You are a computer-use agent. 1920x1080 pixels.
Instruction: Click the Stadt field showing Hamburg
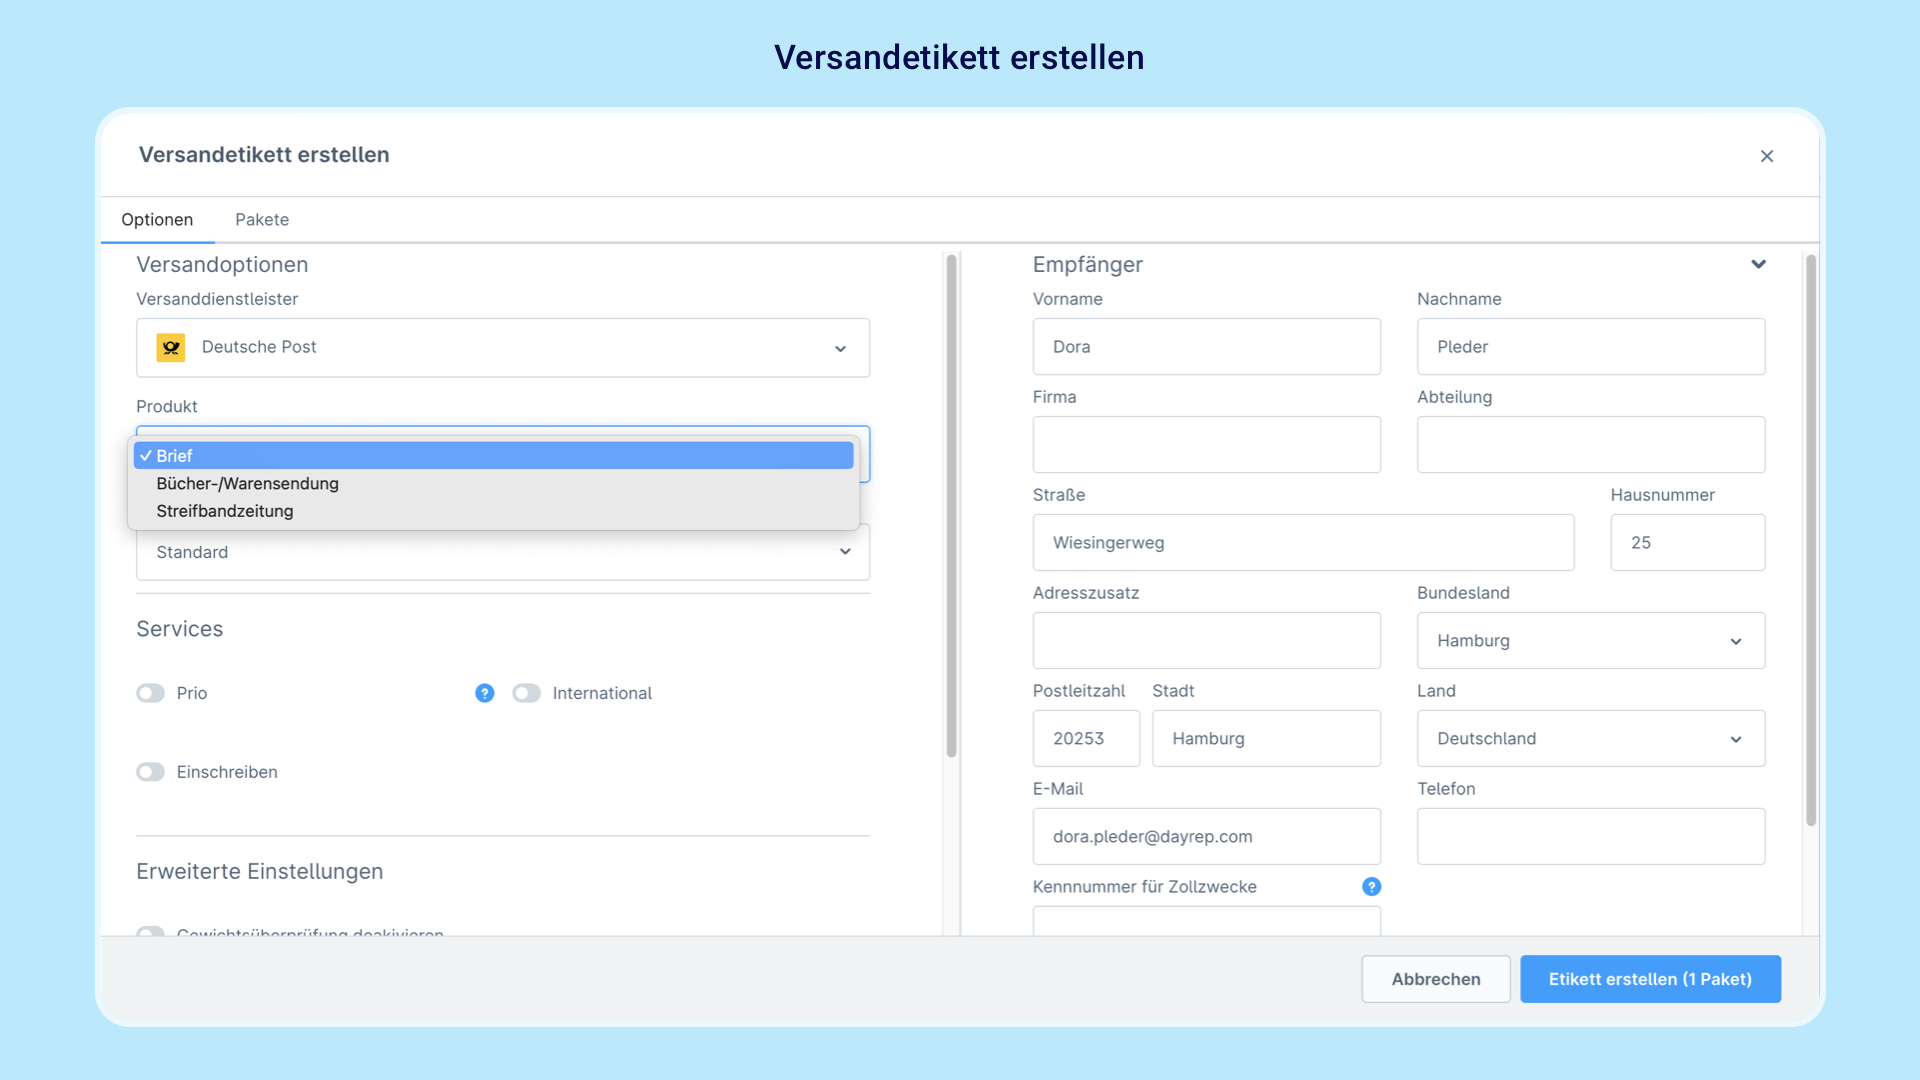click(x=1266, y=738)
